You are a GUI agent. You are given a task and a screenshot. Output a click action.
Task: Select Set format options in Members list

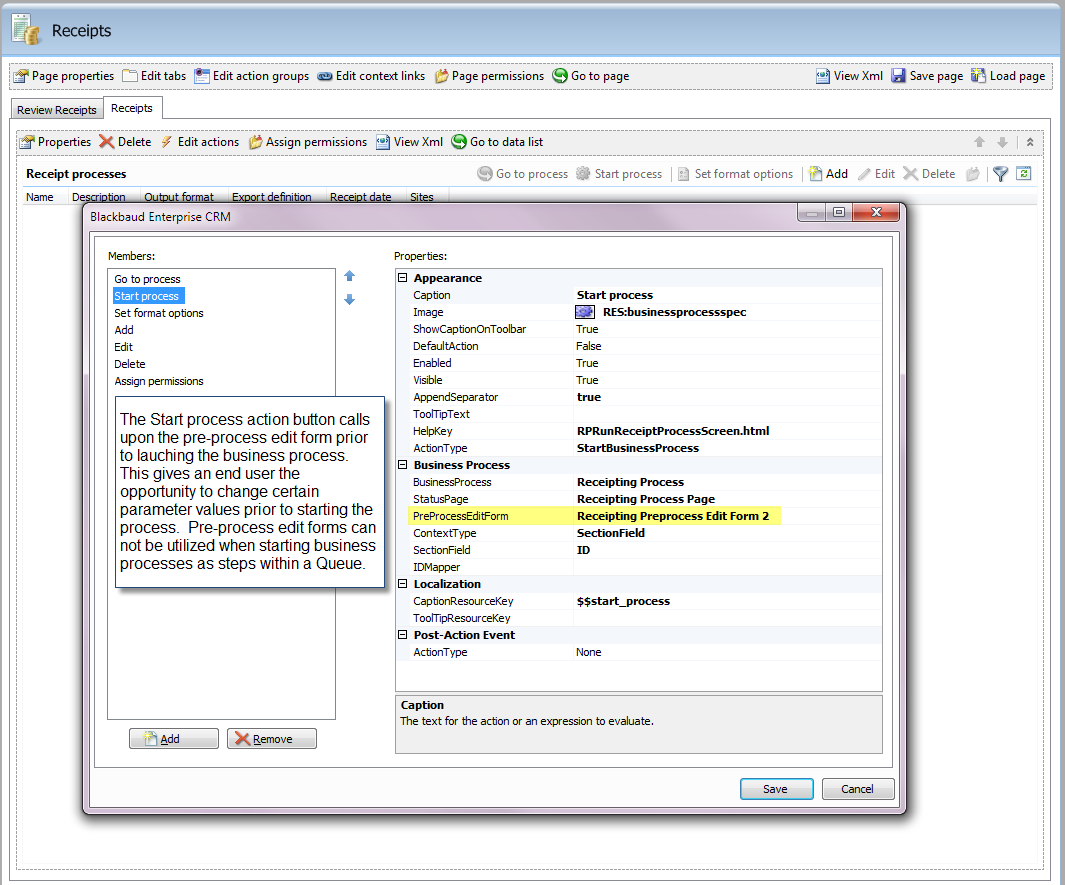point(159,313)
